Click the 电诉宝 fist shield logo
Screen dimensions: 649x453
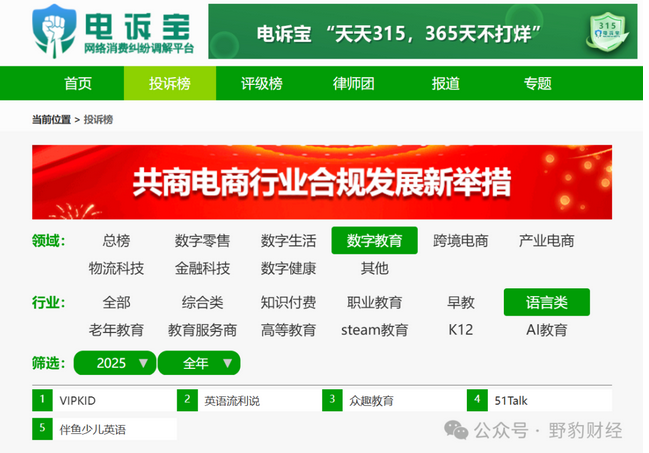click(54, 31)
